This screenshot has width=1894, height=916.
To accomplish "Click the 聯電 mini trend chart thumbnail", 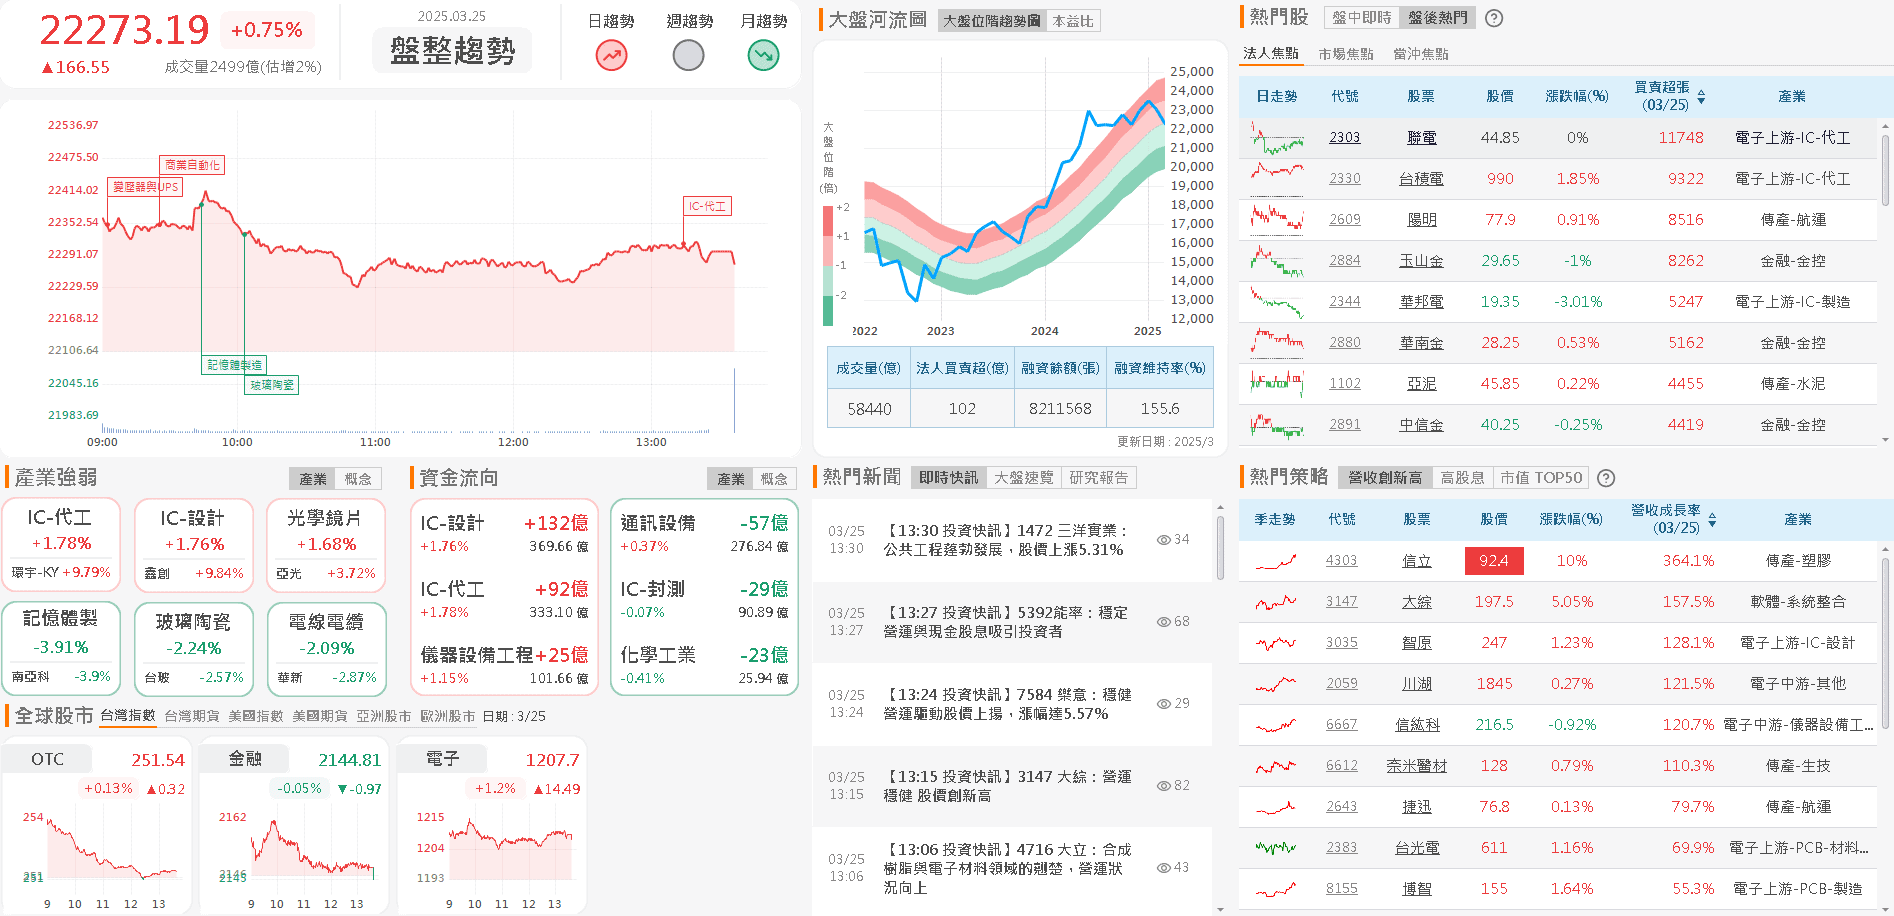I will pos(1277,138).
